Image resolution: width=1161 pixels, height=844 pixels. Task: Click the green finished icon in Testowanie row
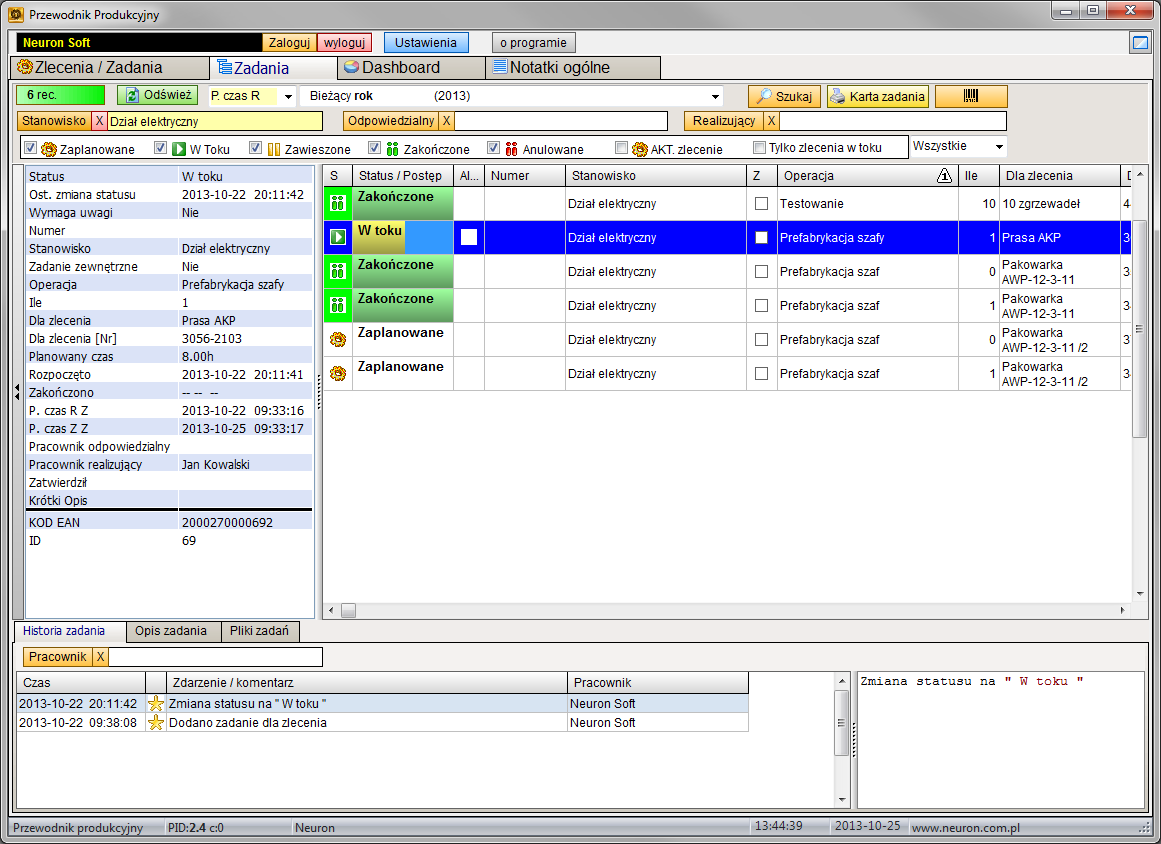338,204
